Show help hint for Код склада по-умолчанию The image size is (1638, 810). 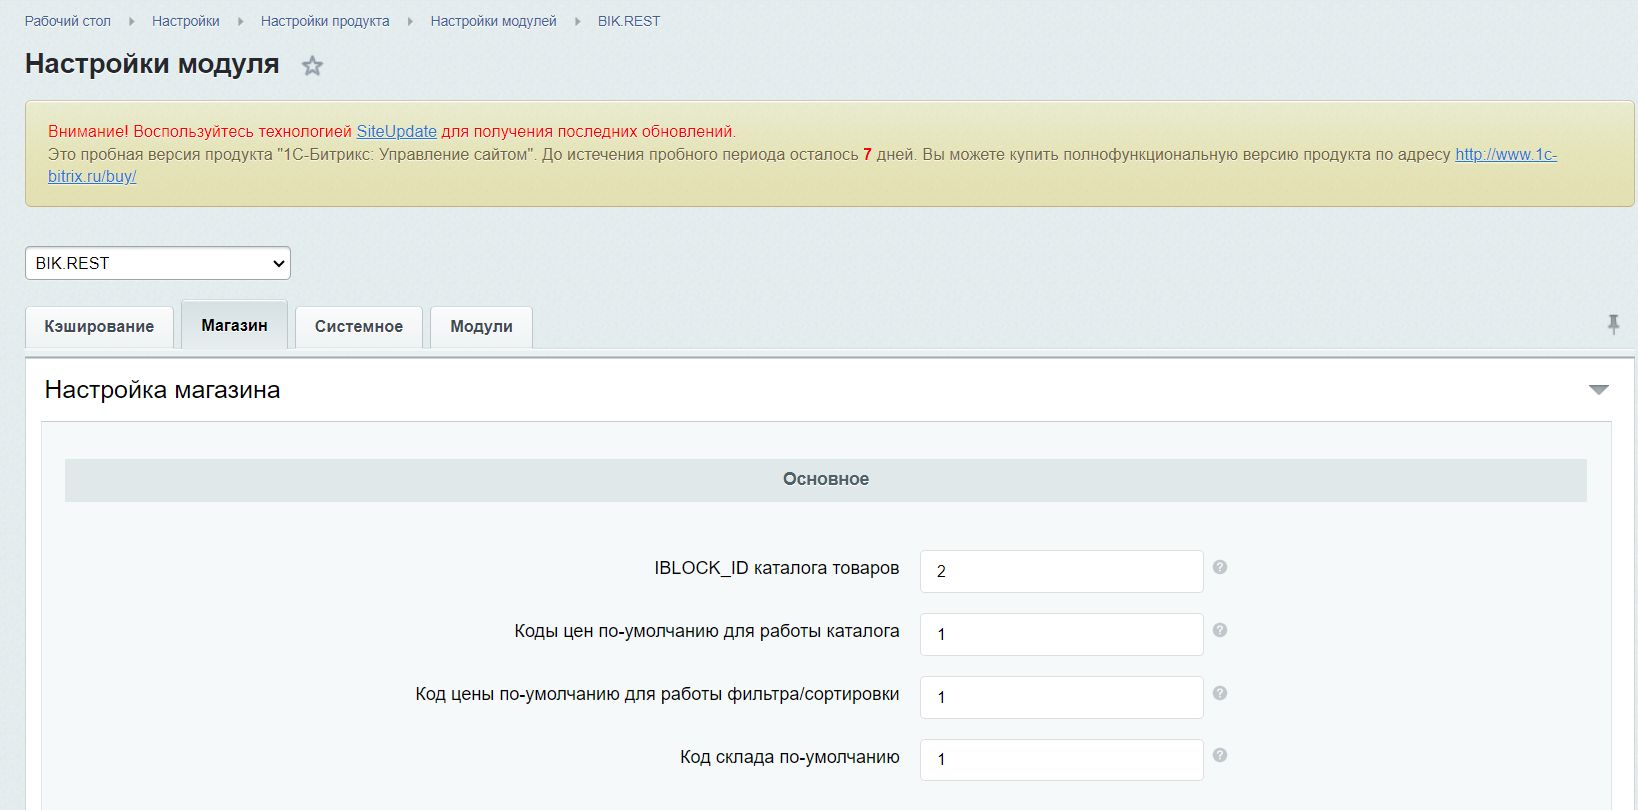click(x=1219, y=756)
